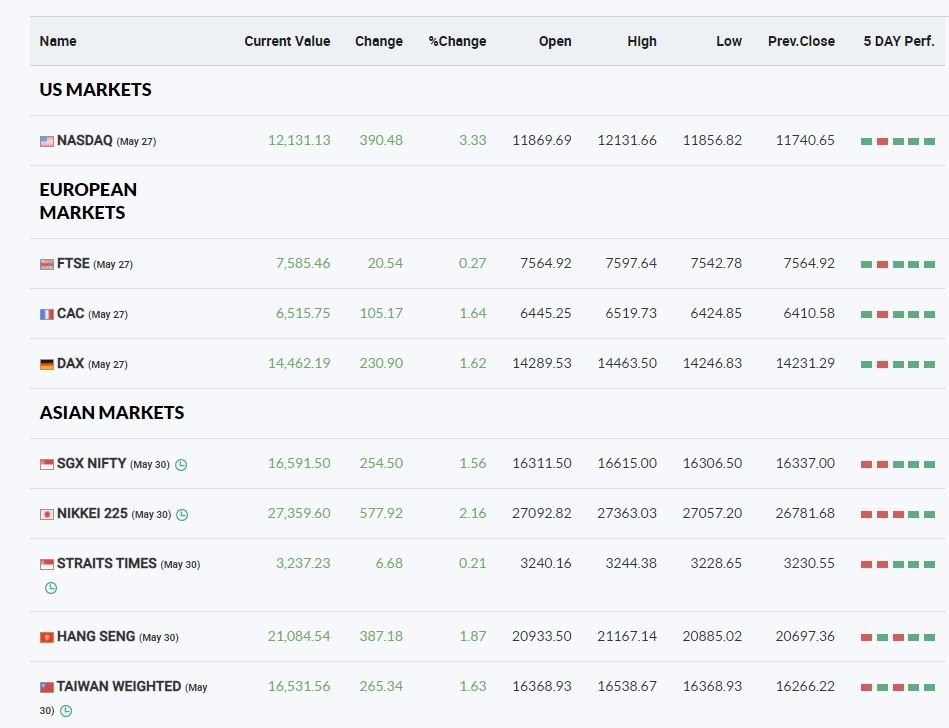Viewport: 949px width, 728px height.
Task: Click the clock icon next to NIKKEI 225
Action: [182, 515]
